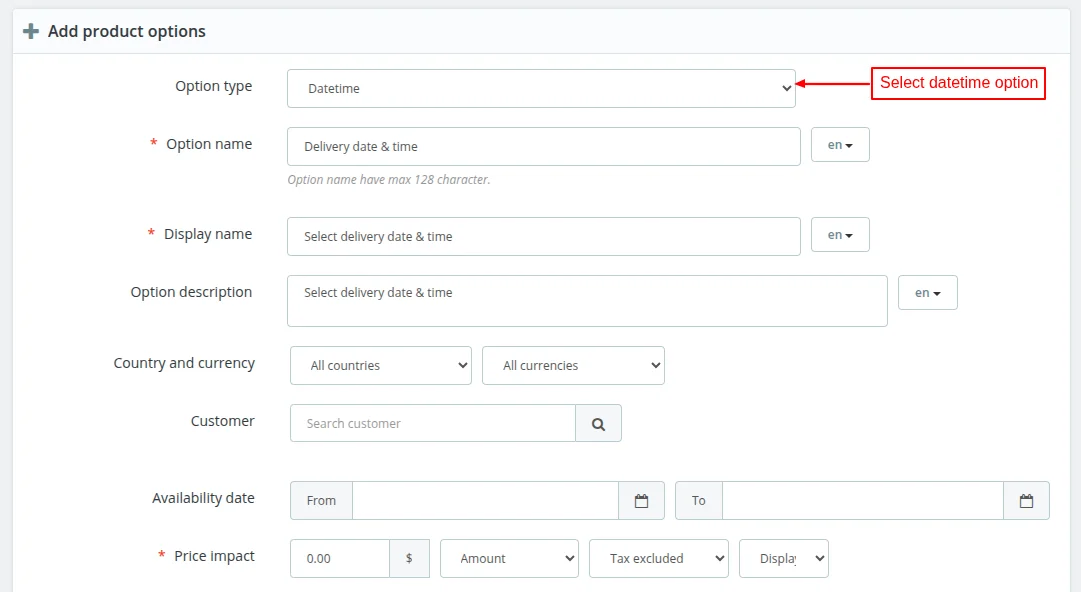The width and height of the screenshot is (1081, 592).
Task: Click the green plus icon beside Add product options
Action: [31, 31]
